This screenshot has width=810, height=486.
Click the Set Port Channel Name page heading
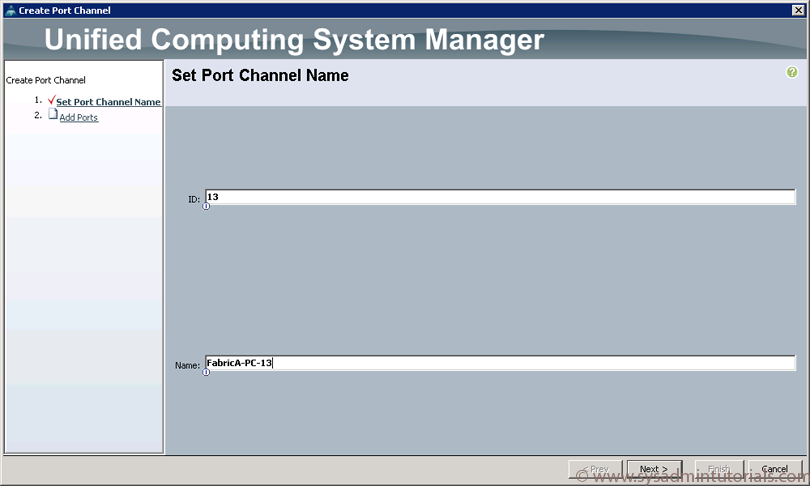click(260, 75)
